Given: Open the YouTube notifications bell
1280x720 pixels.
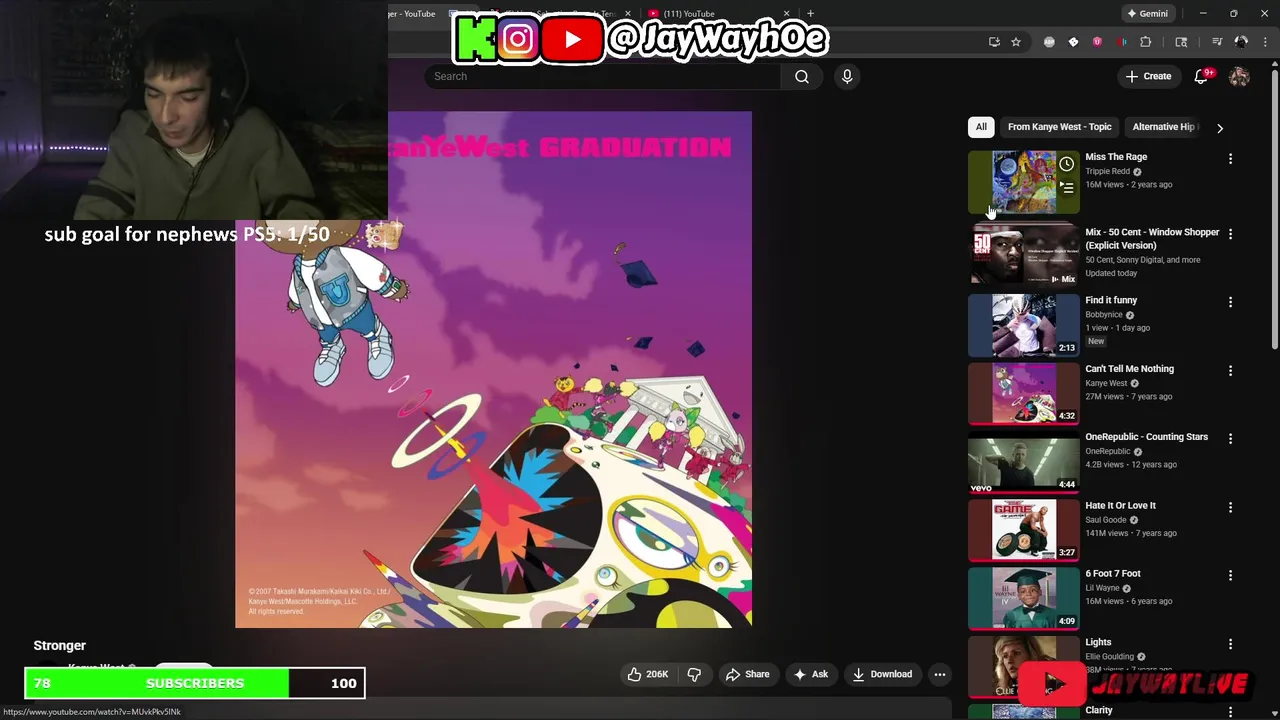Looking at the screenshot, I should click(1202, 76).
